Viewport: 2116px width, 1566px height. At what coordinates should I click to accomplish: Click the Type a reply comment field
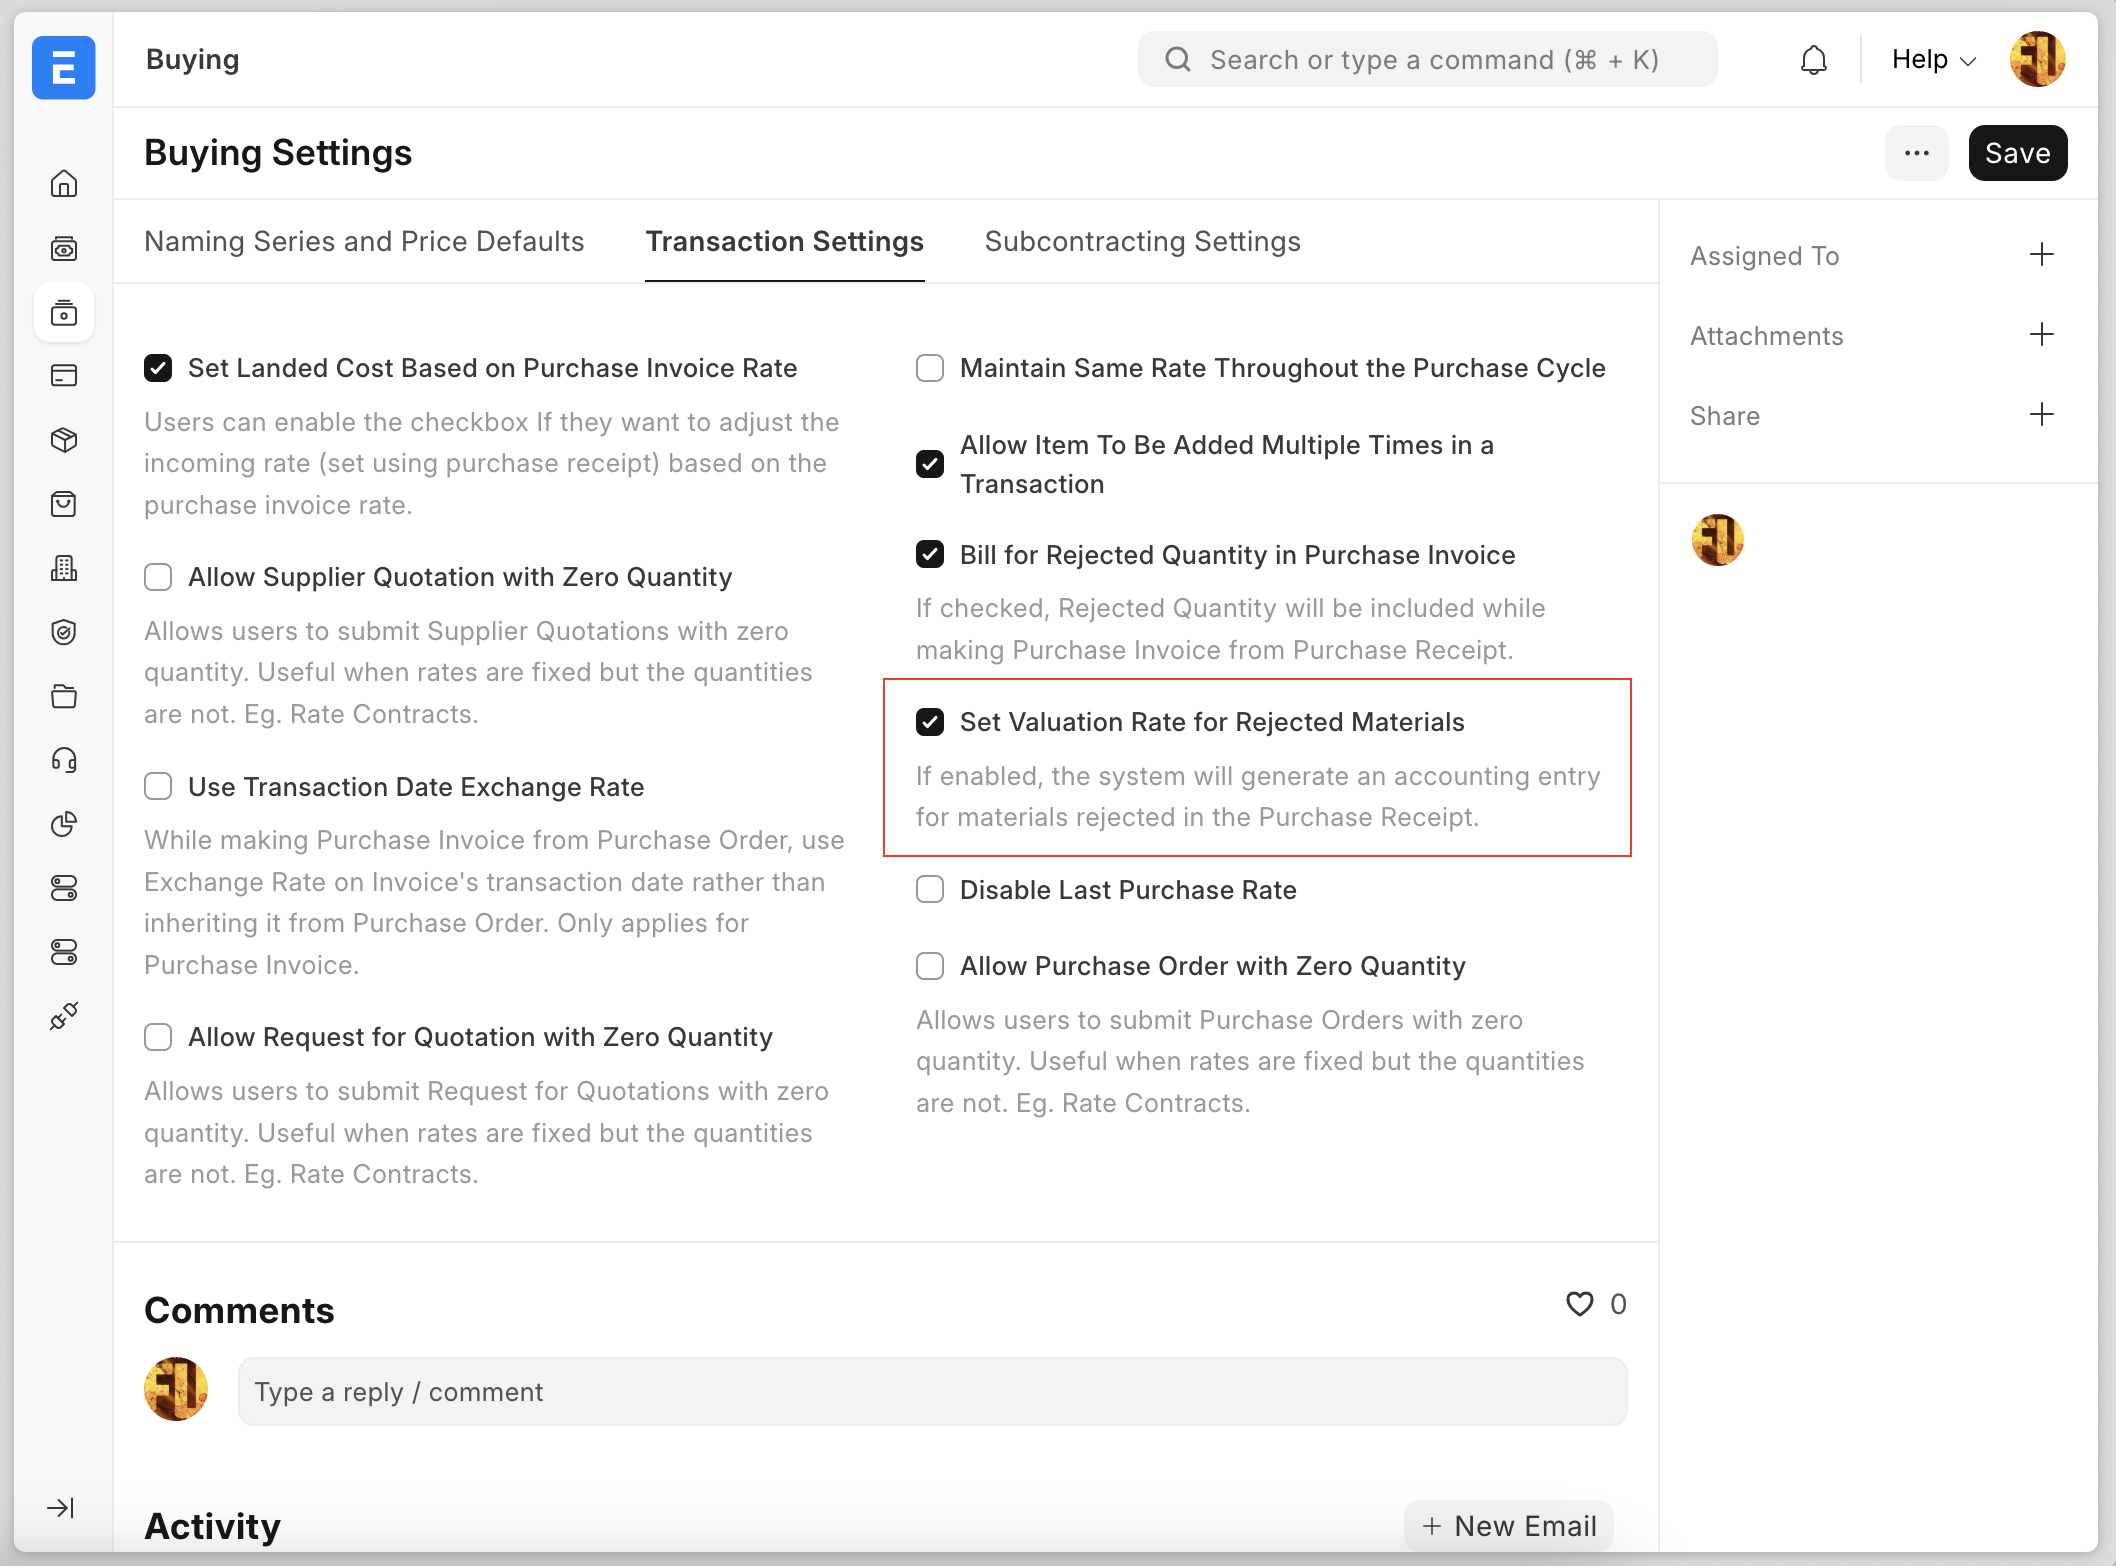pyautogui.click(x=932, y=1391)
